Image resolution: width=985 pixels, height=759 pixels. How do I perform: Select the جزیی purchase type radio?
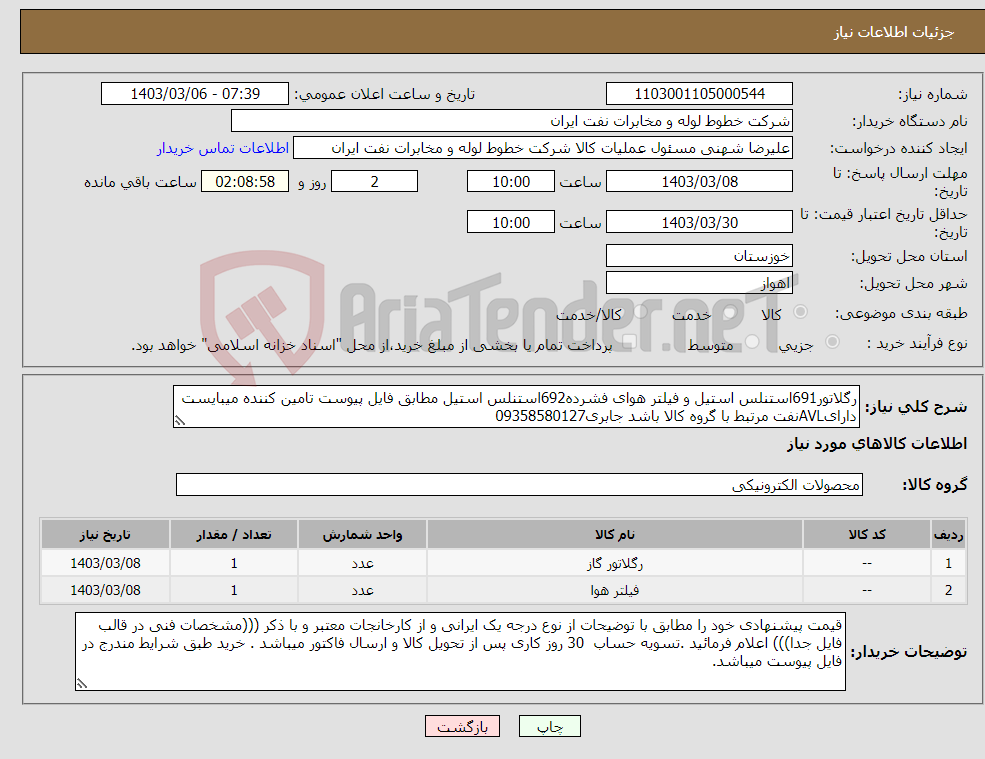[832, 342]
